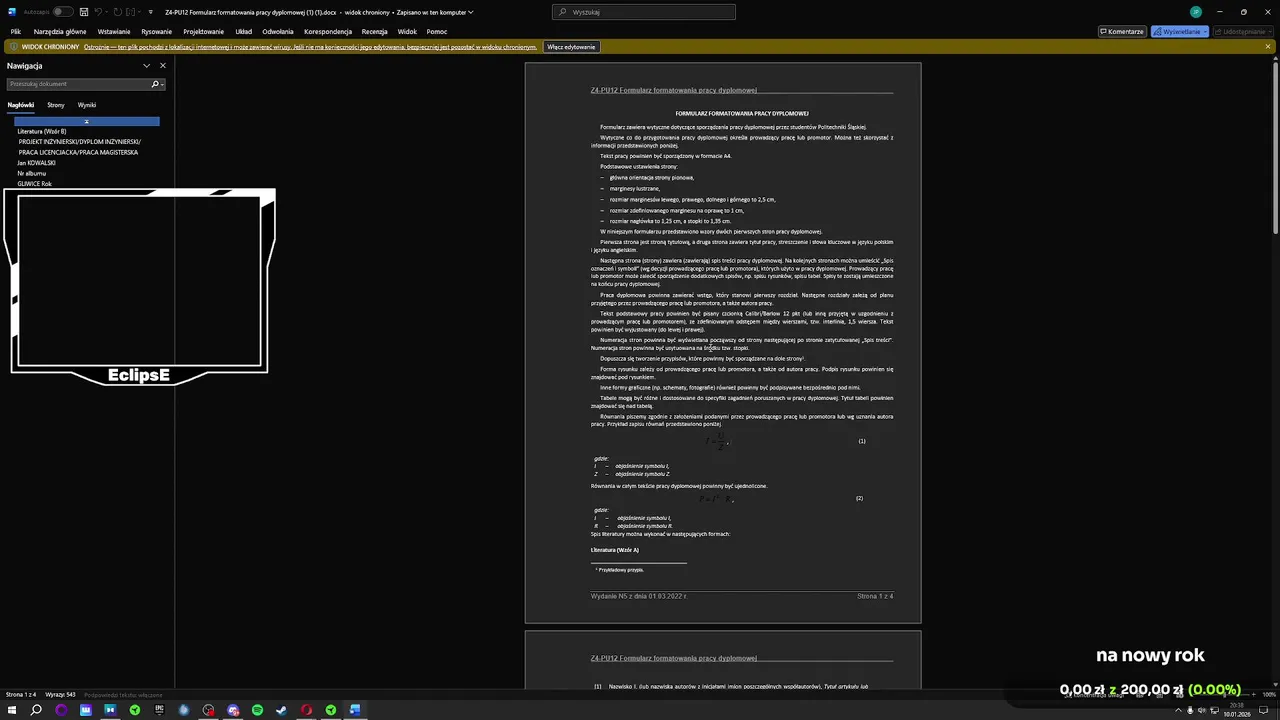Image resolution: width=1280 pixels, height=720 pixels.
Task: Click the Wyszukaj search box
Action: point(643,12)
